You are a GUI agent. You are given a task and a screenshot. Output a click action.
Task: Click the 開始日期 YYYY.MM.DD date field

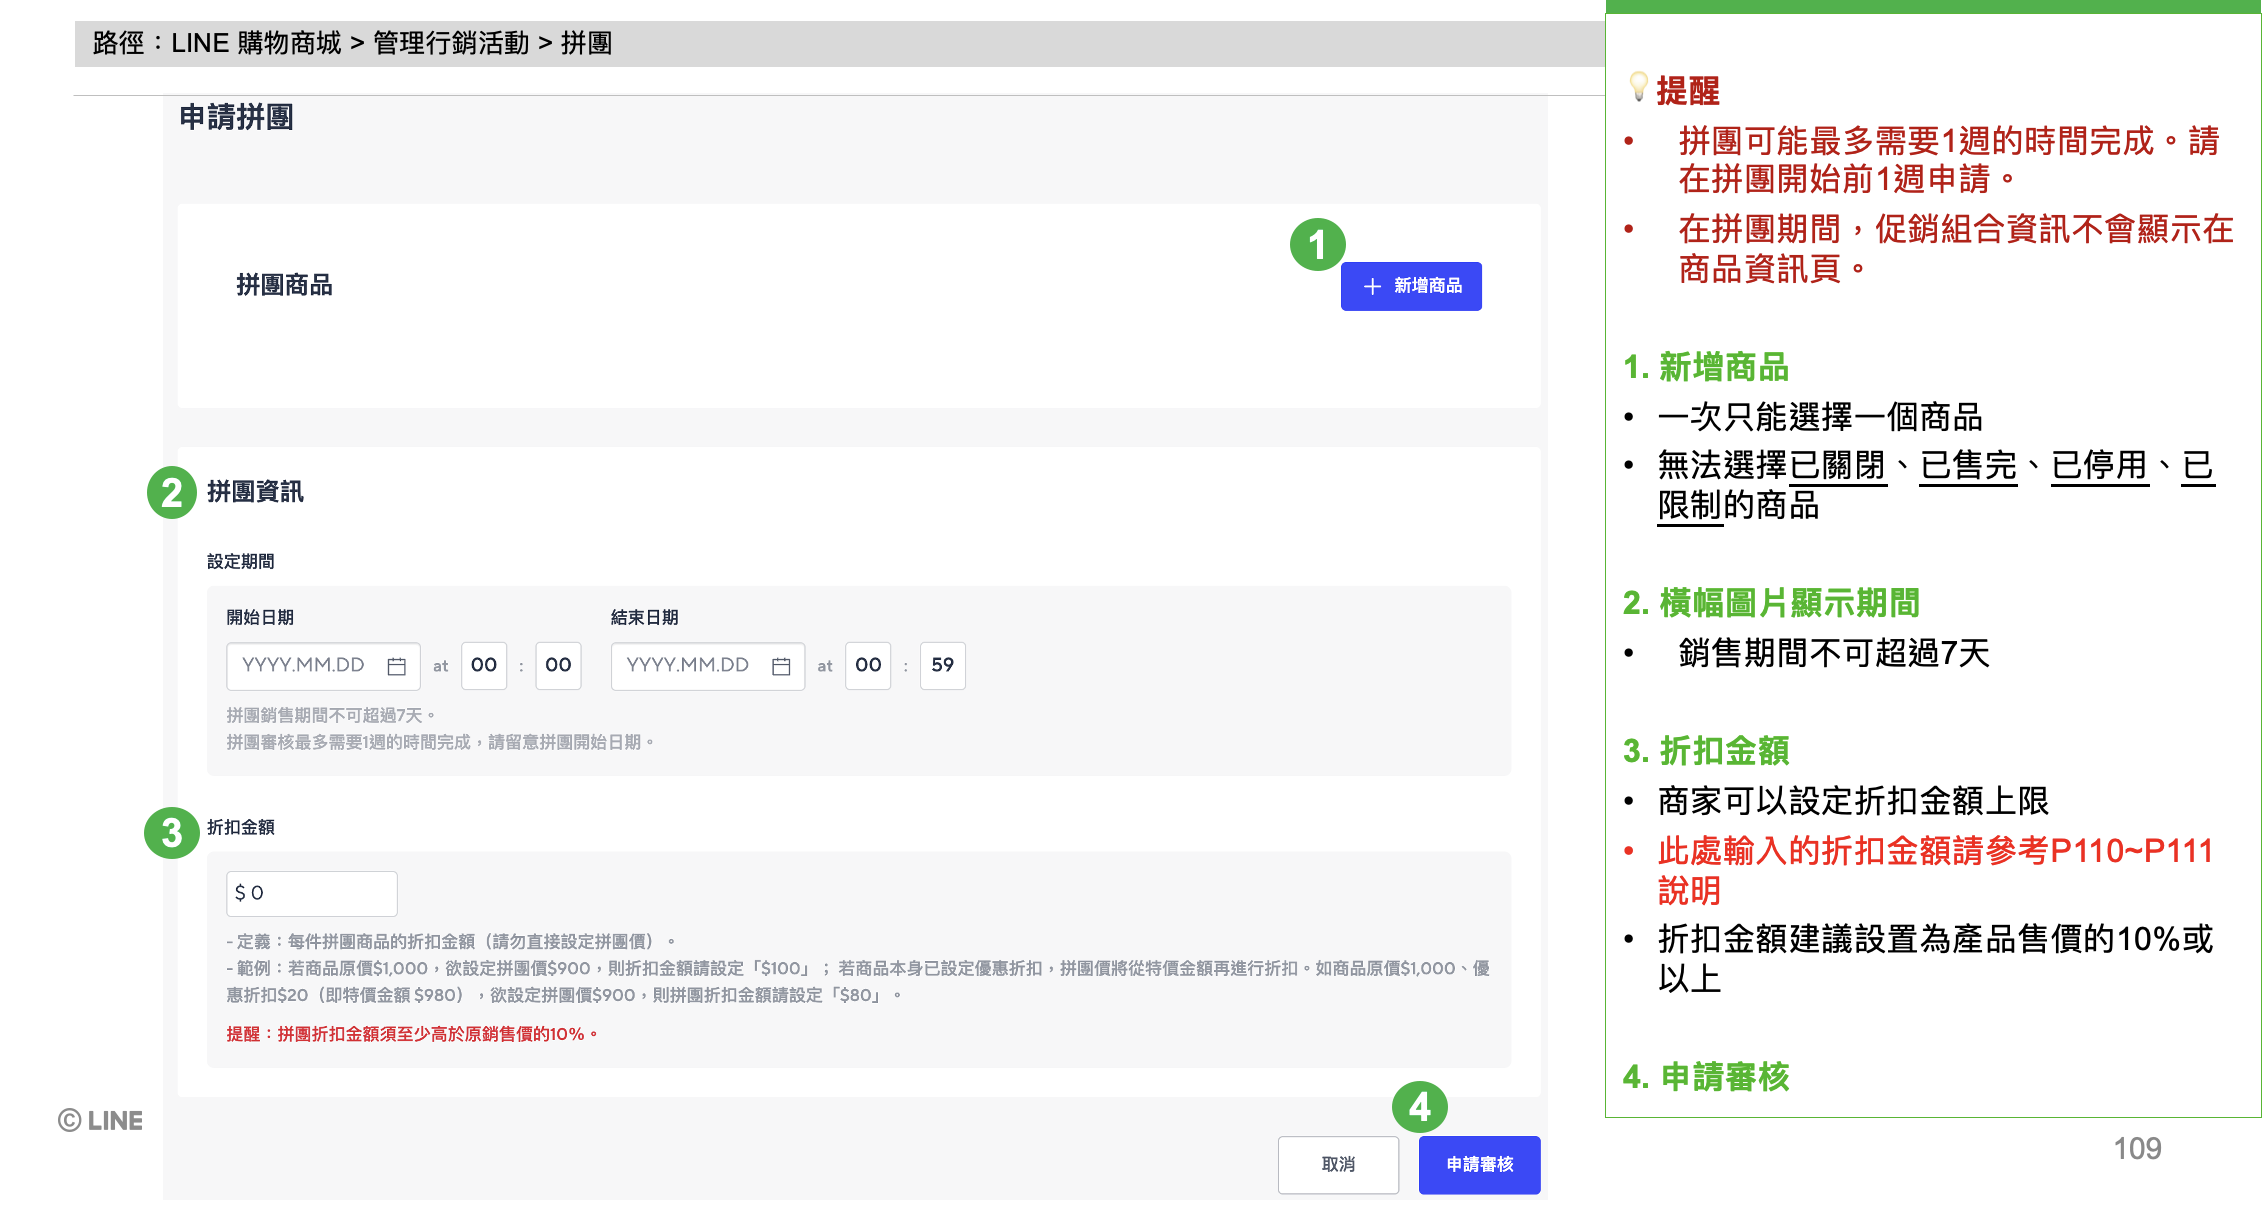323,666
